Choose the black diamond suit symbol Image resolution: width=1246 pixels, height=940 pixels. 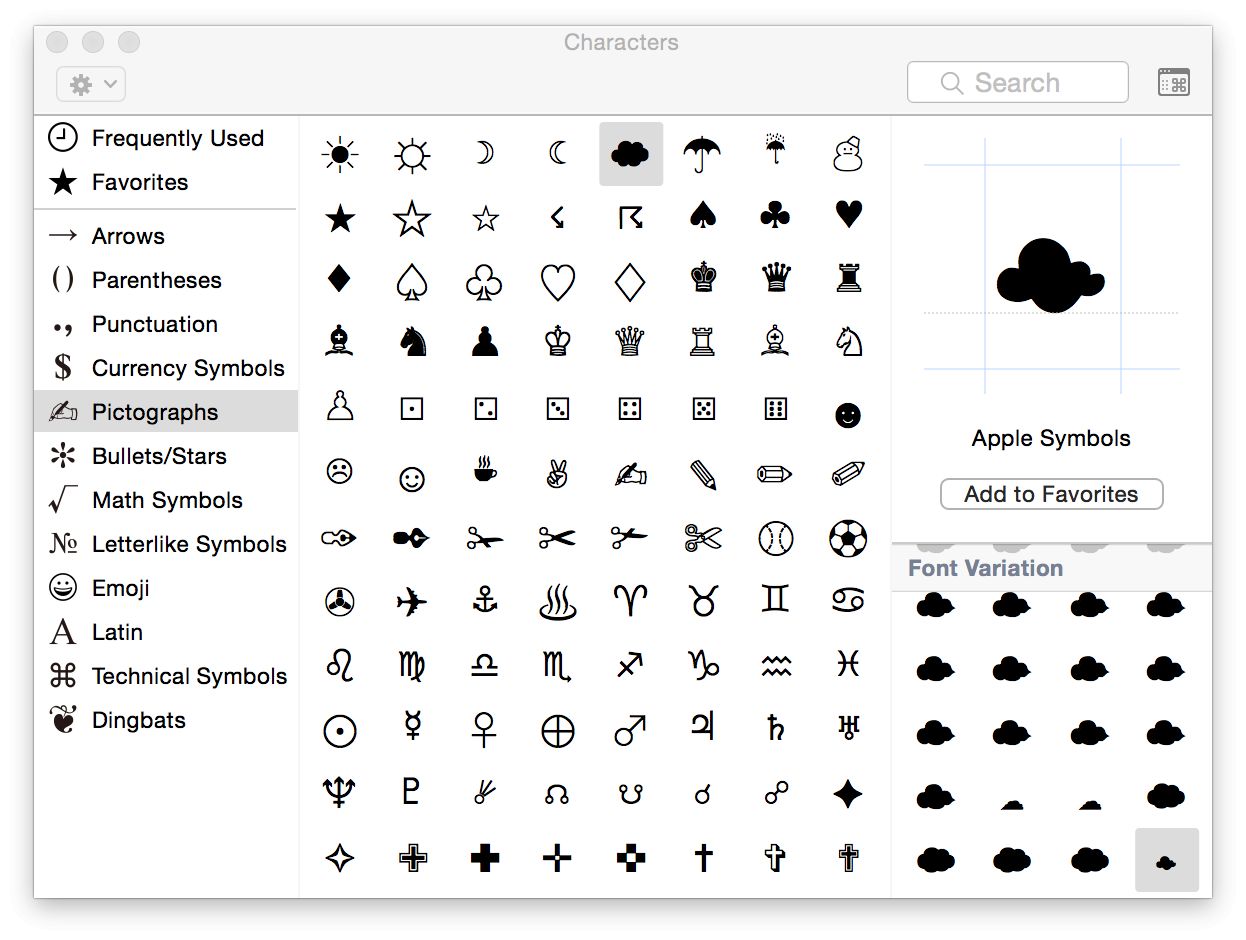[x=340, y=278]
